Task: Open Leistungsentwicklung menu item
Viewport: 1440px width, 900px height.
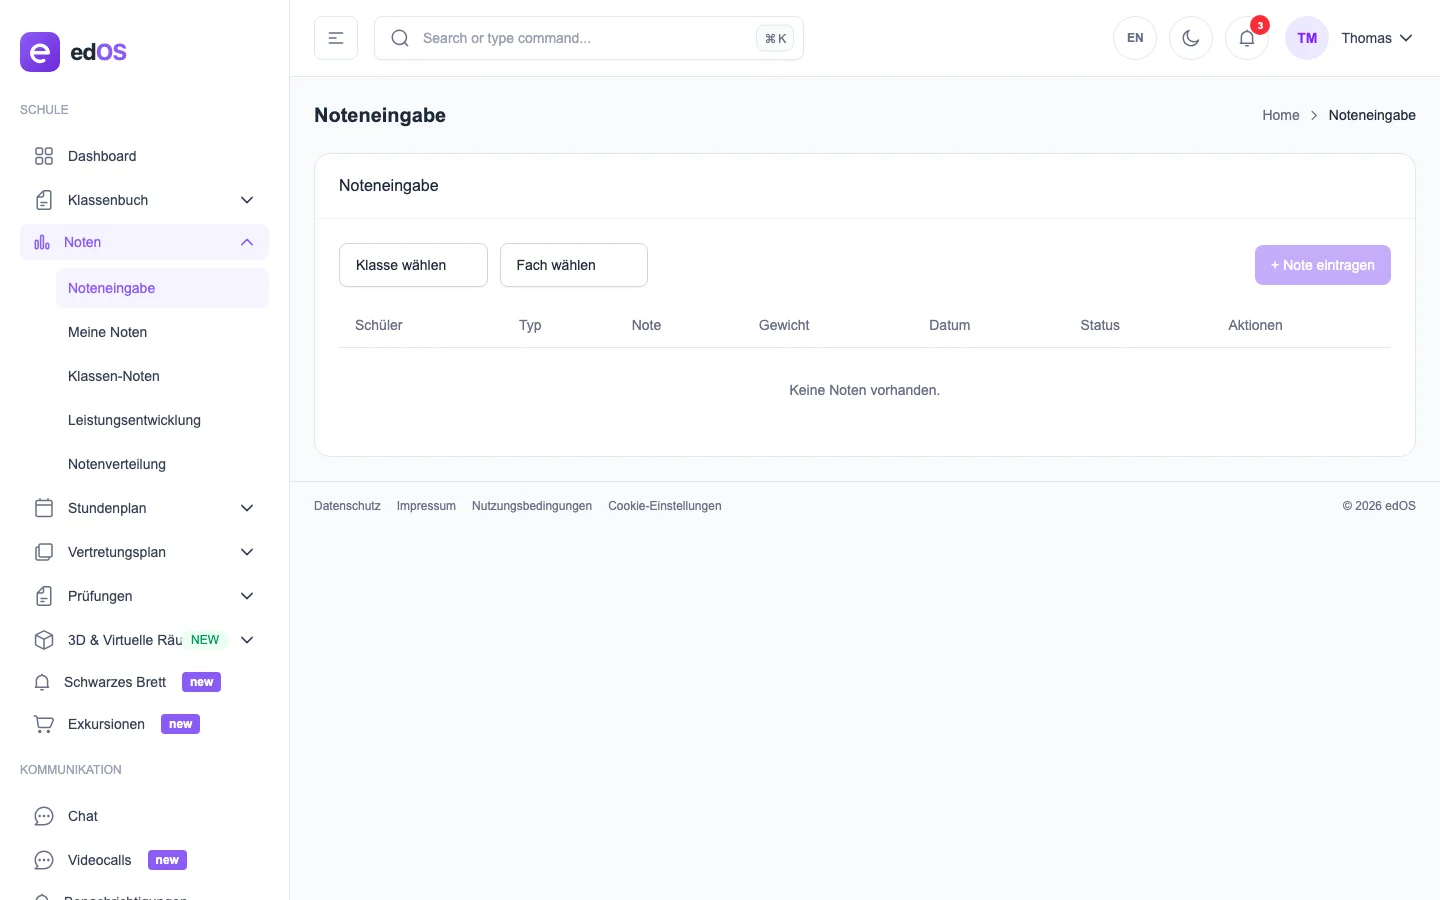Action: tap(134, 420)
